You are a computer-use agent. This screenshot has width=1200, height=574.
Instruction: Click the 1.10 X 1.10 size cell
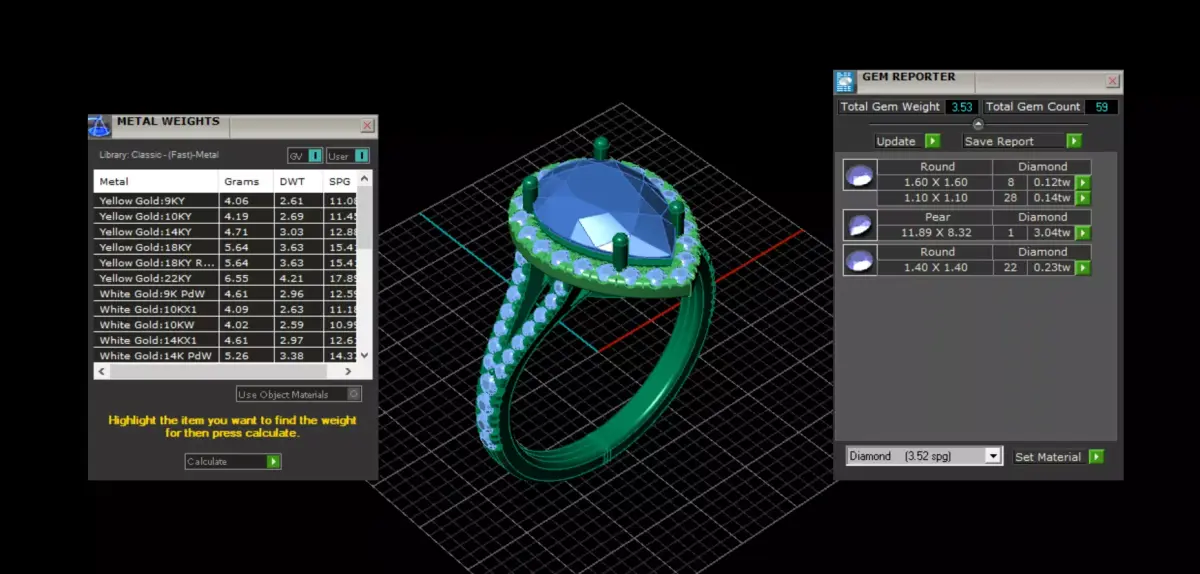click(x=936, y=198)
